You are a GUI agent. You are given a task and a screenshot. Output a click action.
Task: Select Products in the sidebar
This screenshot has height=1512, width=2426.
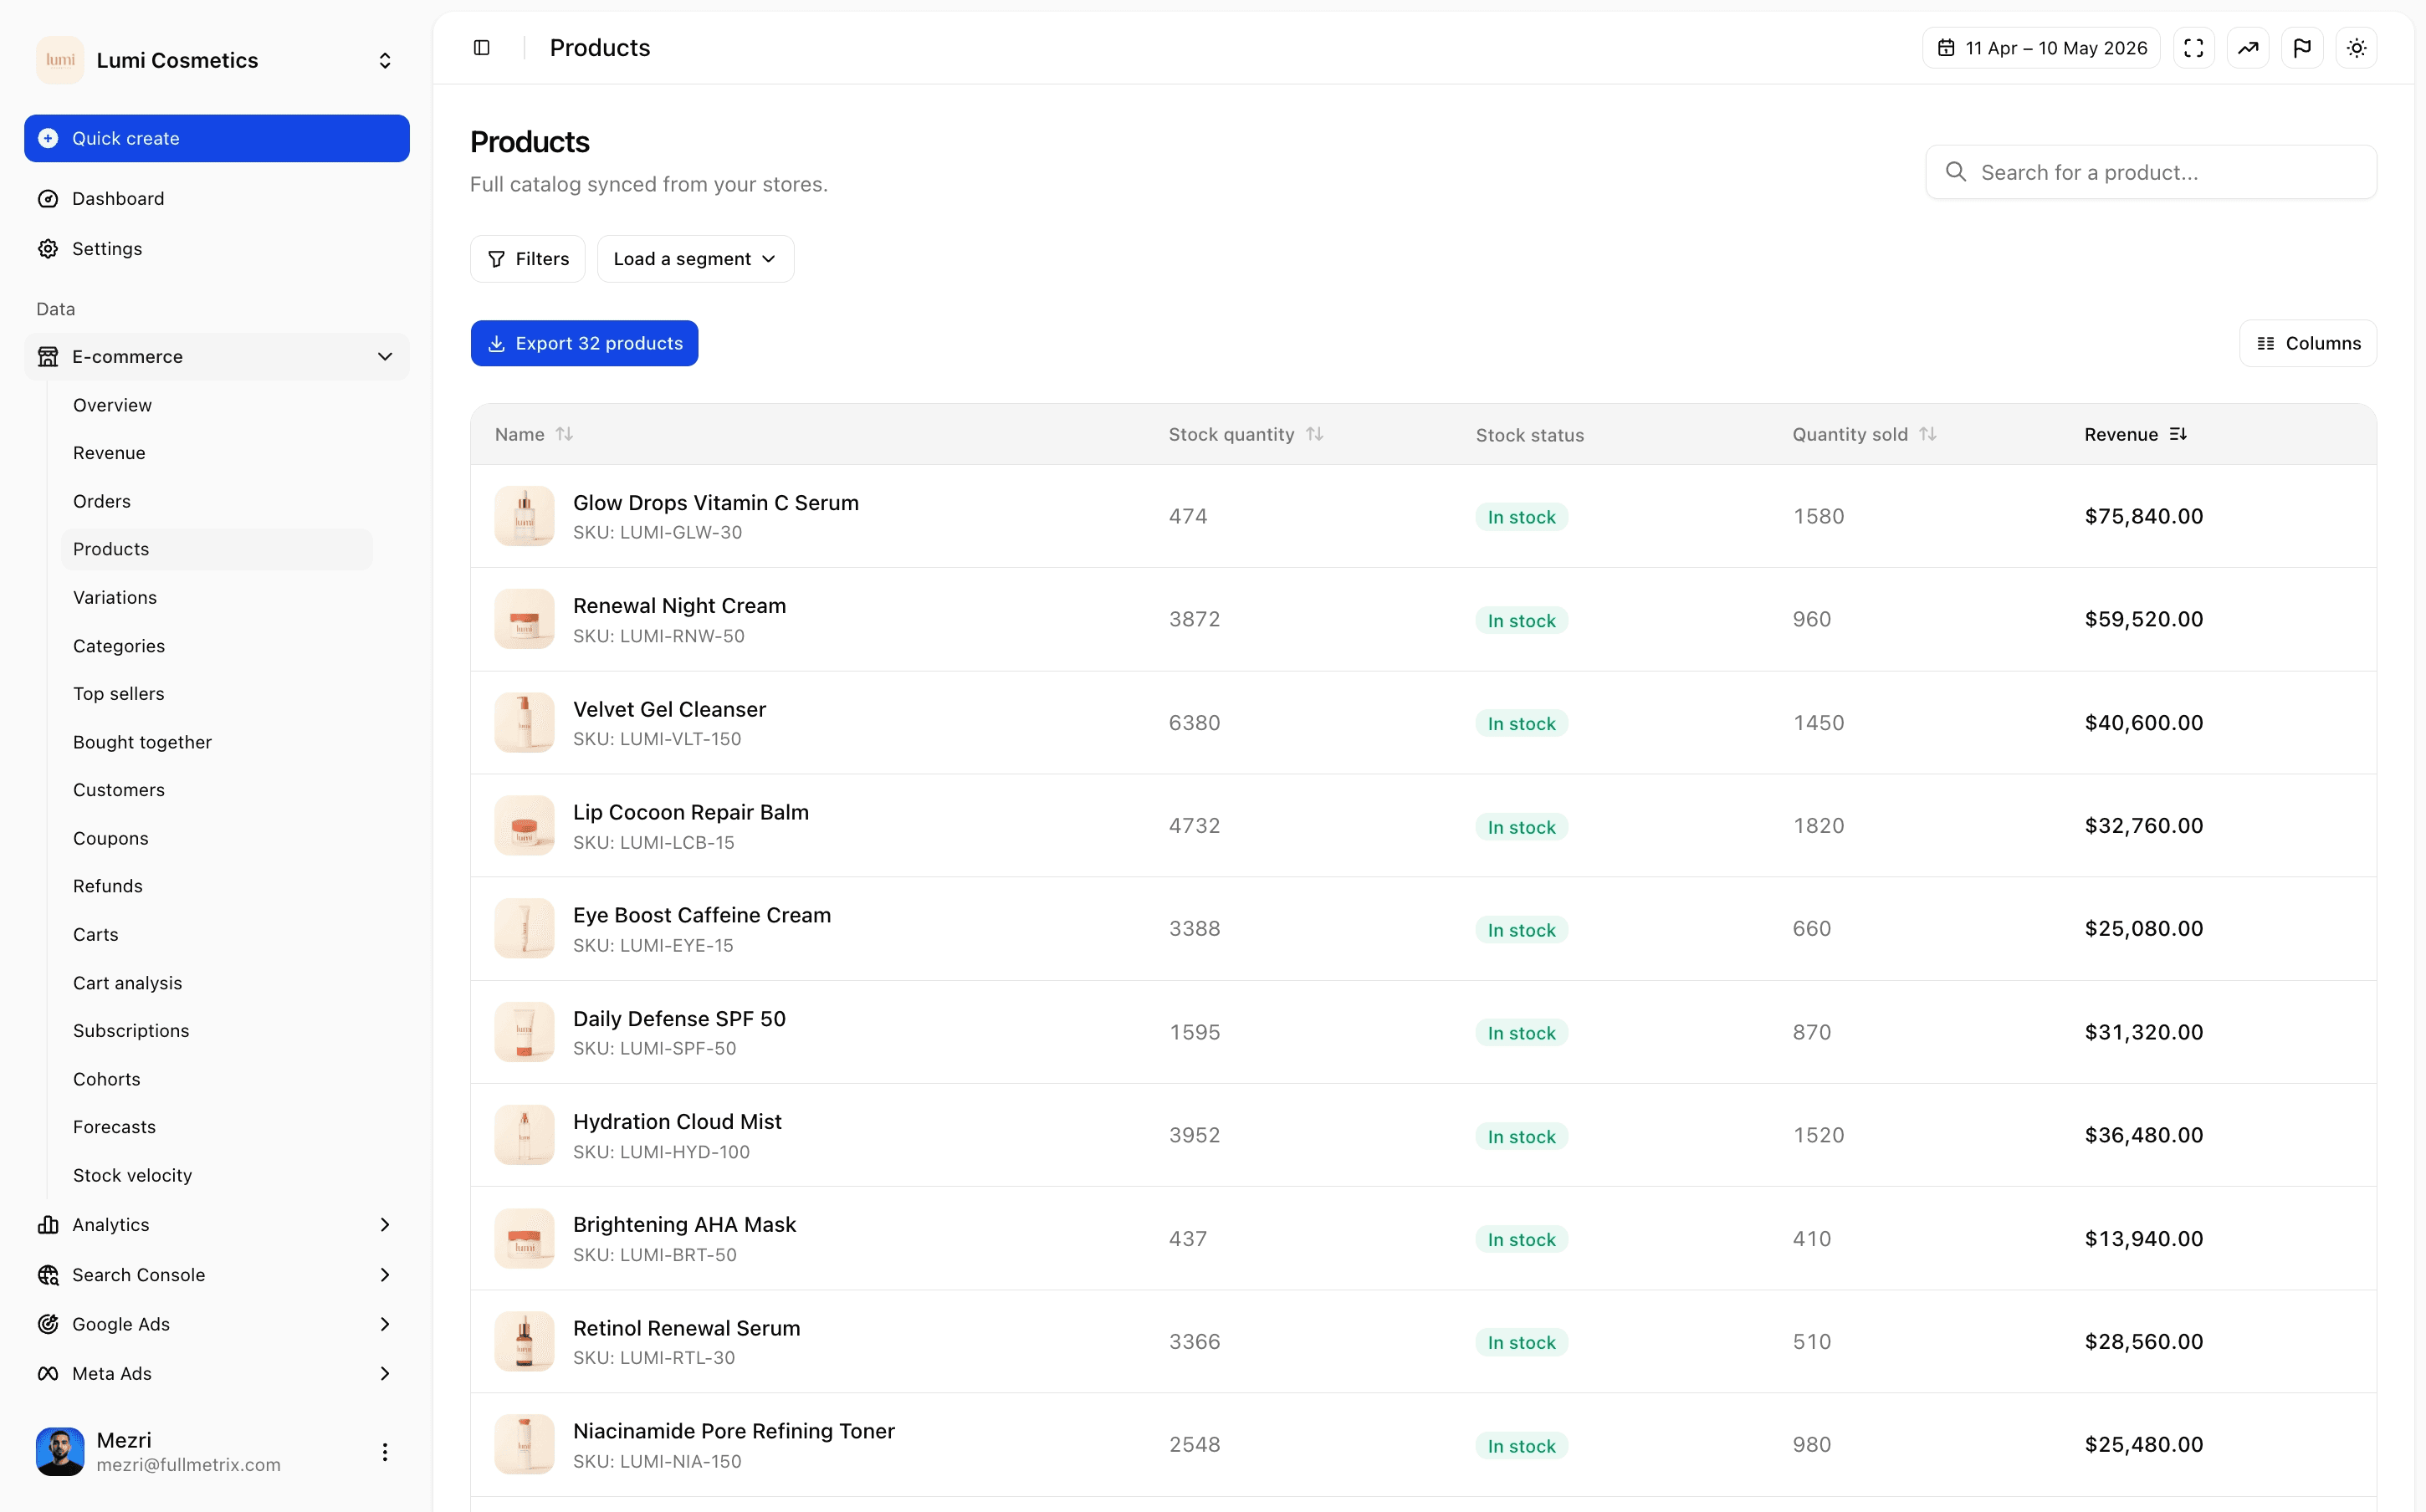tap(217, 549)
